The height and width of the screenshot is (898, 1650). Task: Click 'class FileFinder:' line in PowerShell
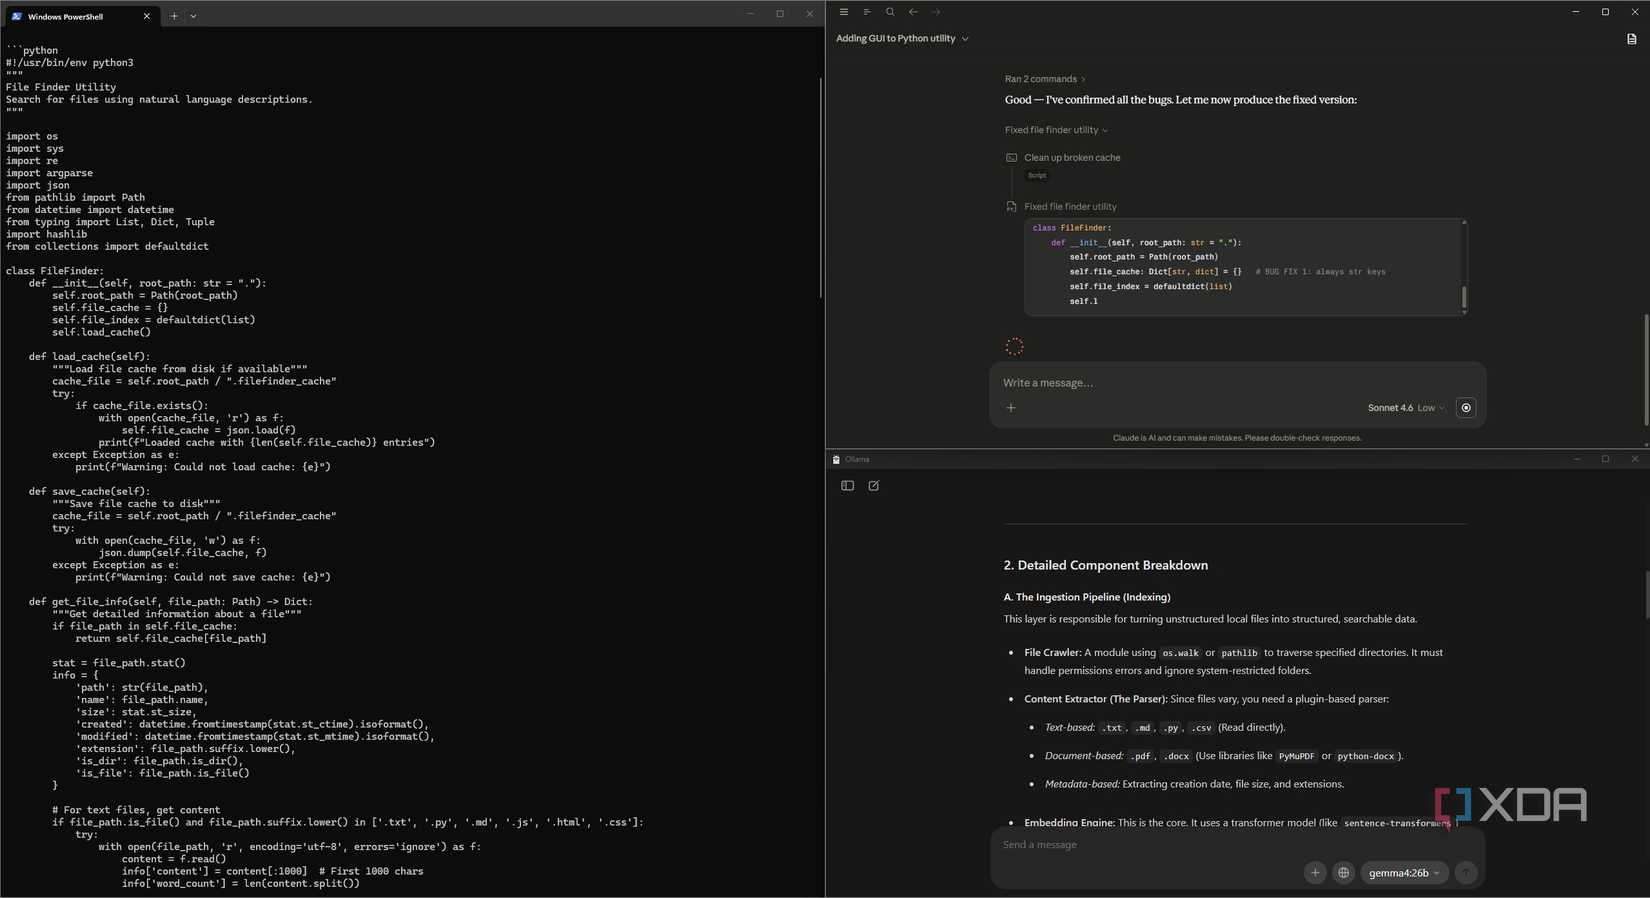pos(55,271)
